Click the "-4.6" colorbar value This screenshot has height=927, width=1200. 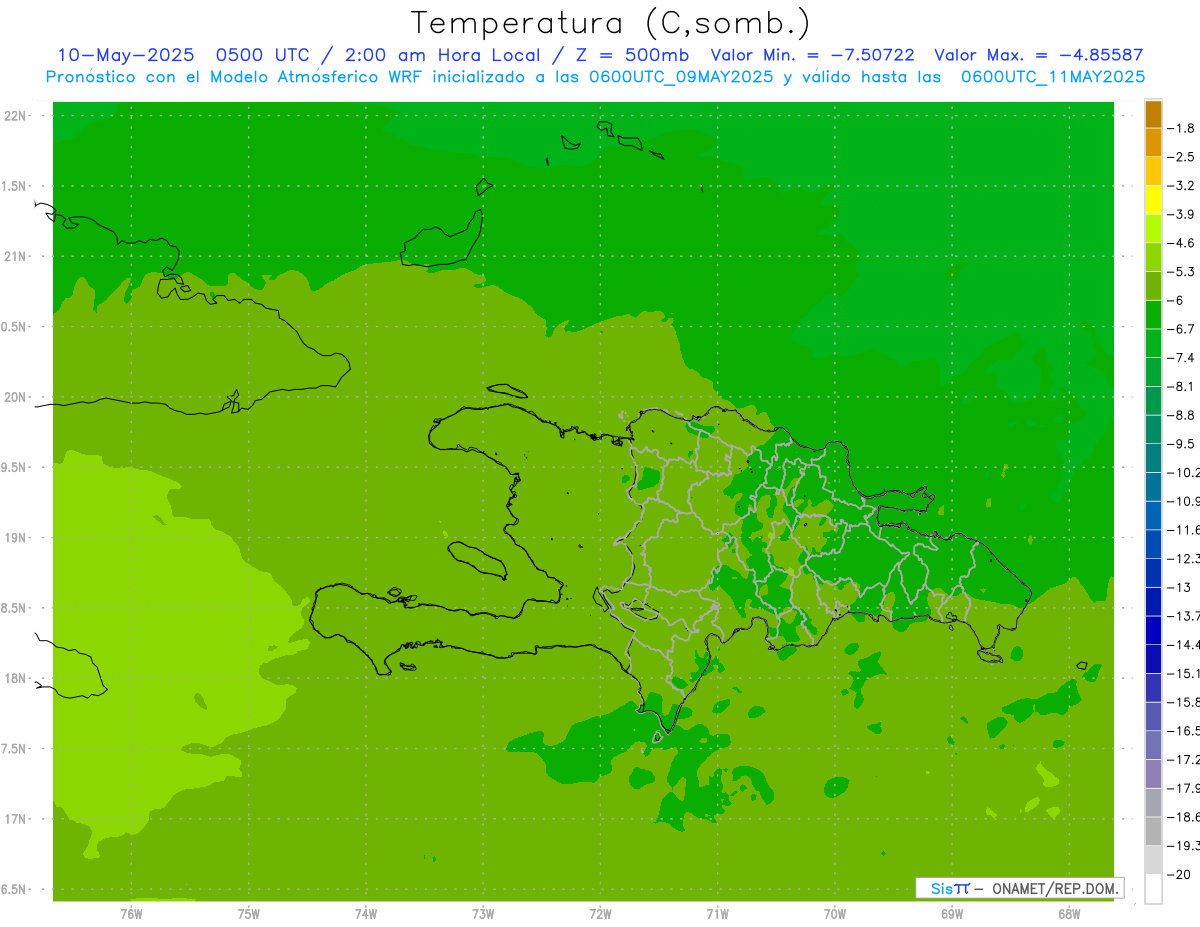[1181, 243]
